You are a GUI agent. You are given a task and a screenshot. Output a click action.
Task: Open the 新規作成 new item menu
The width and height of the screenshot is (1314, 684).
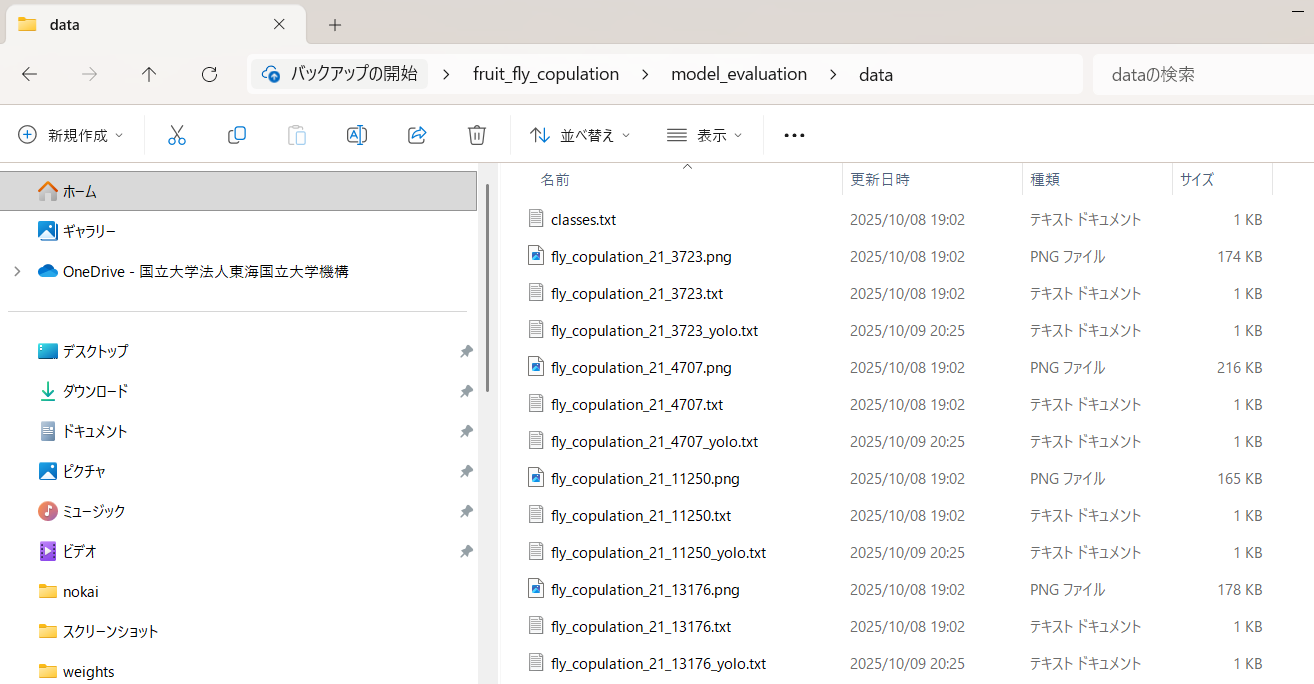coord(71,135)
